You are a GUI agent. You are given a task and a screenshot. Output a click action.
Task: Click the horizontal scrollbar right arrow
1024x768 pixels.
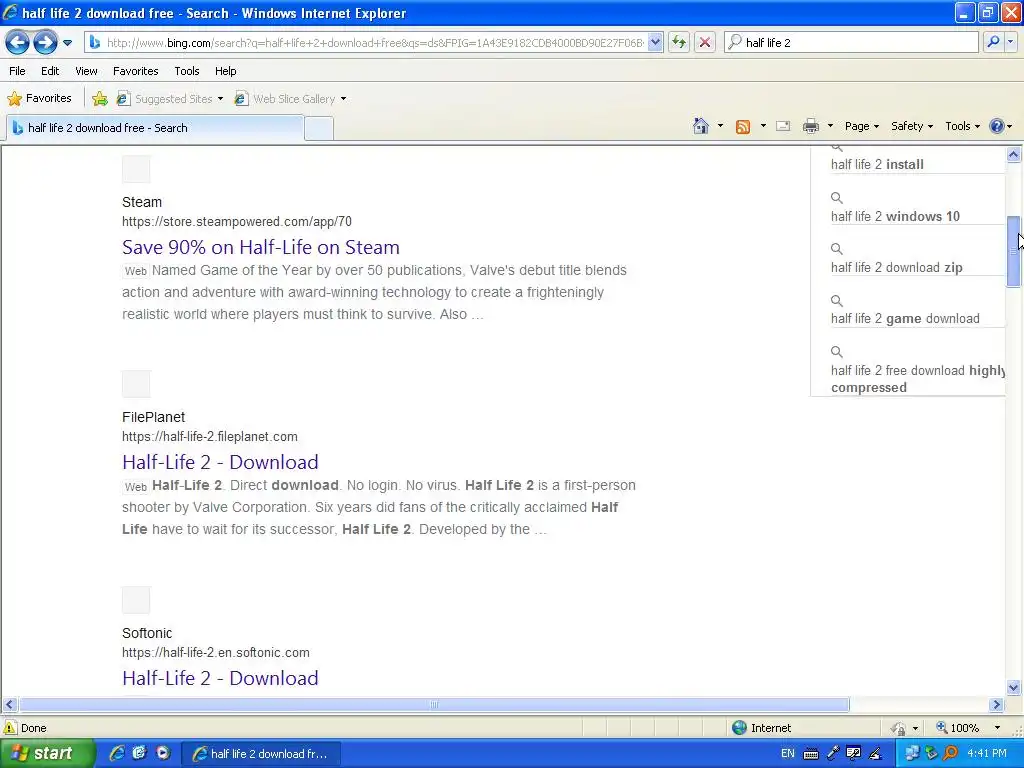pyautogui.click(x=997, y=705)
